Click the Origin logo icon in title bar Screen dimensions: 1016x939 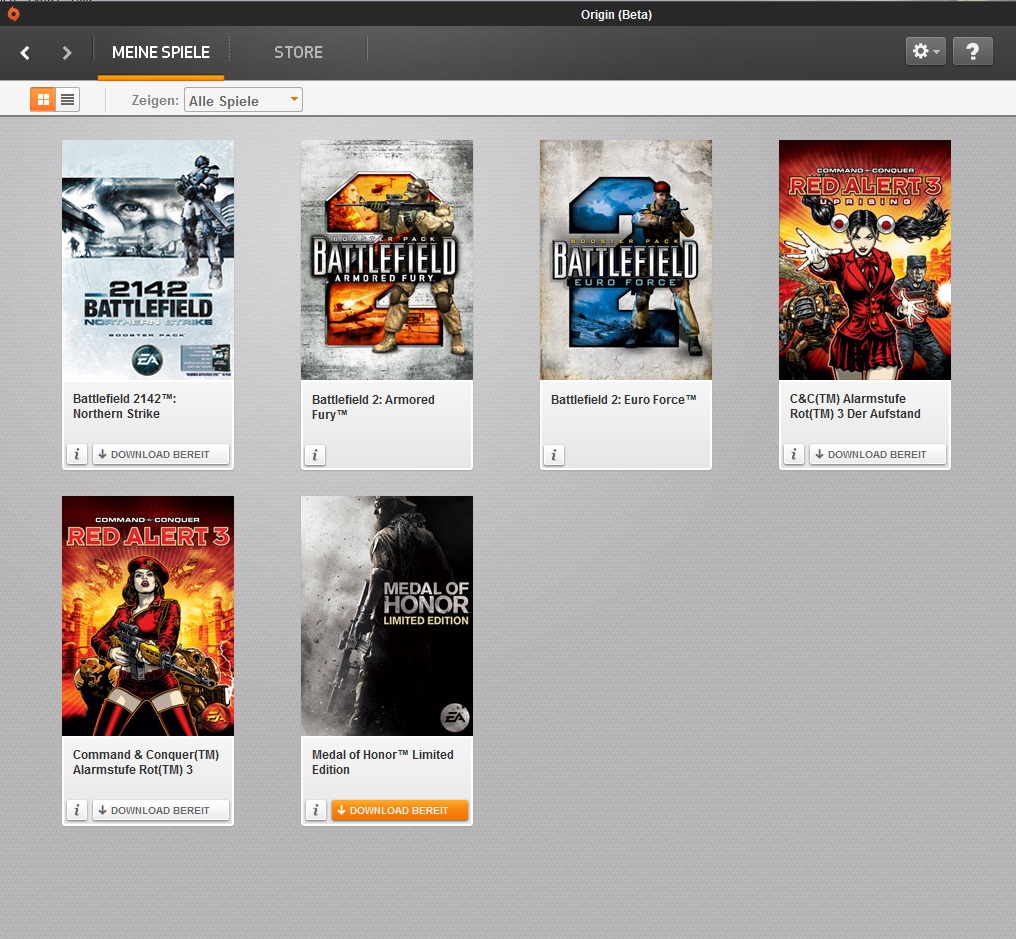click(x=14, y=14)
